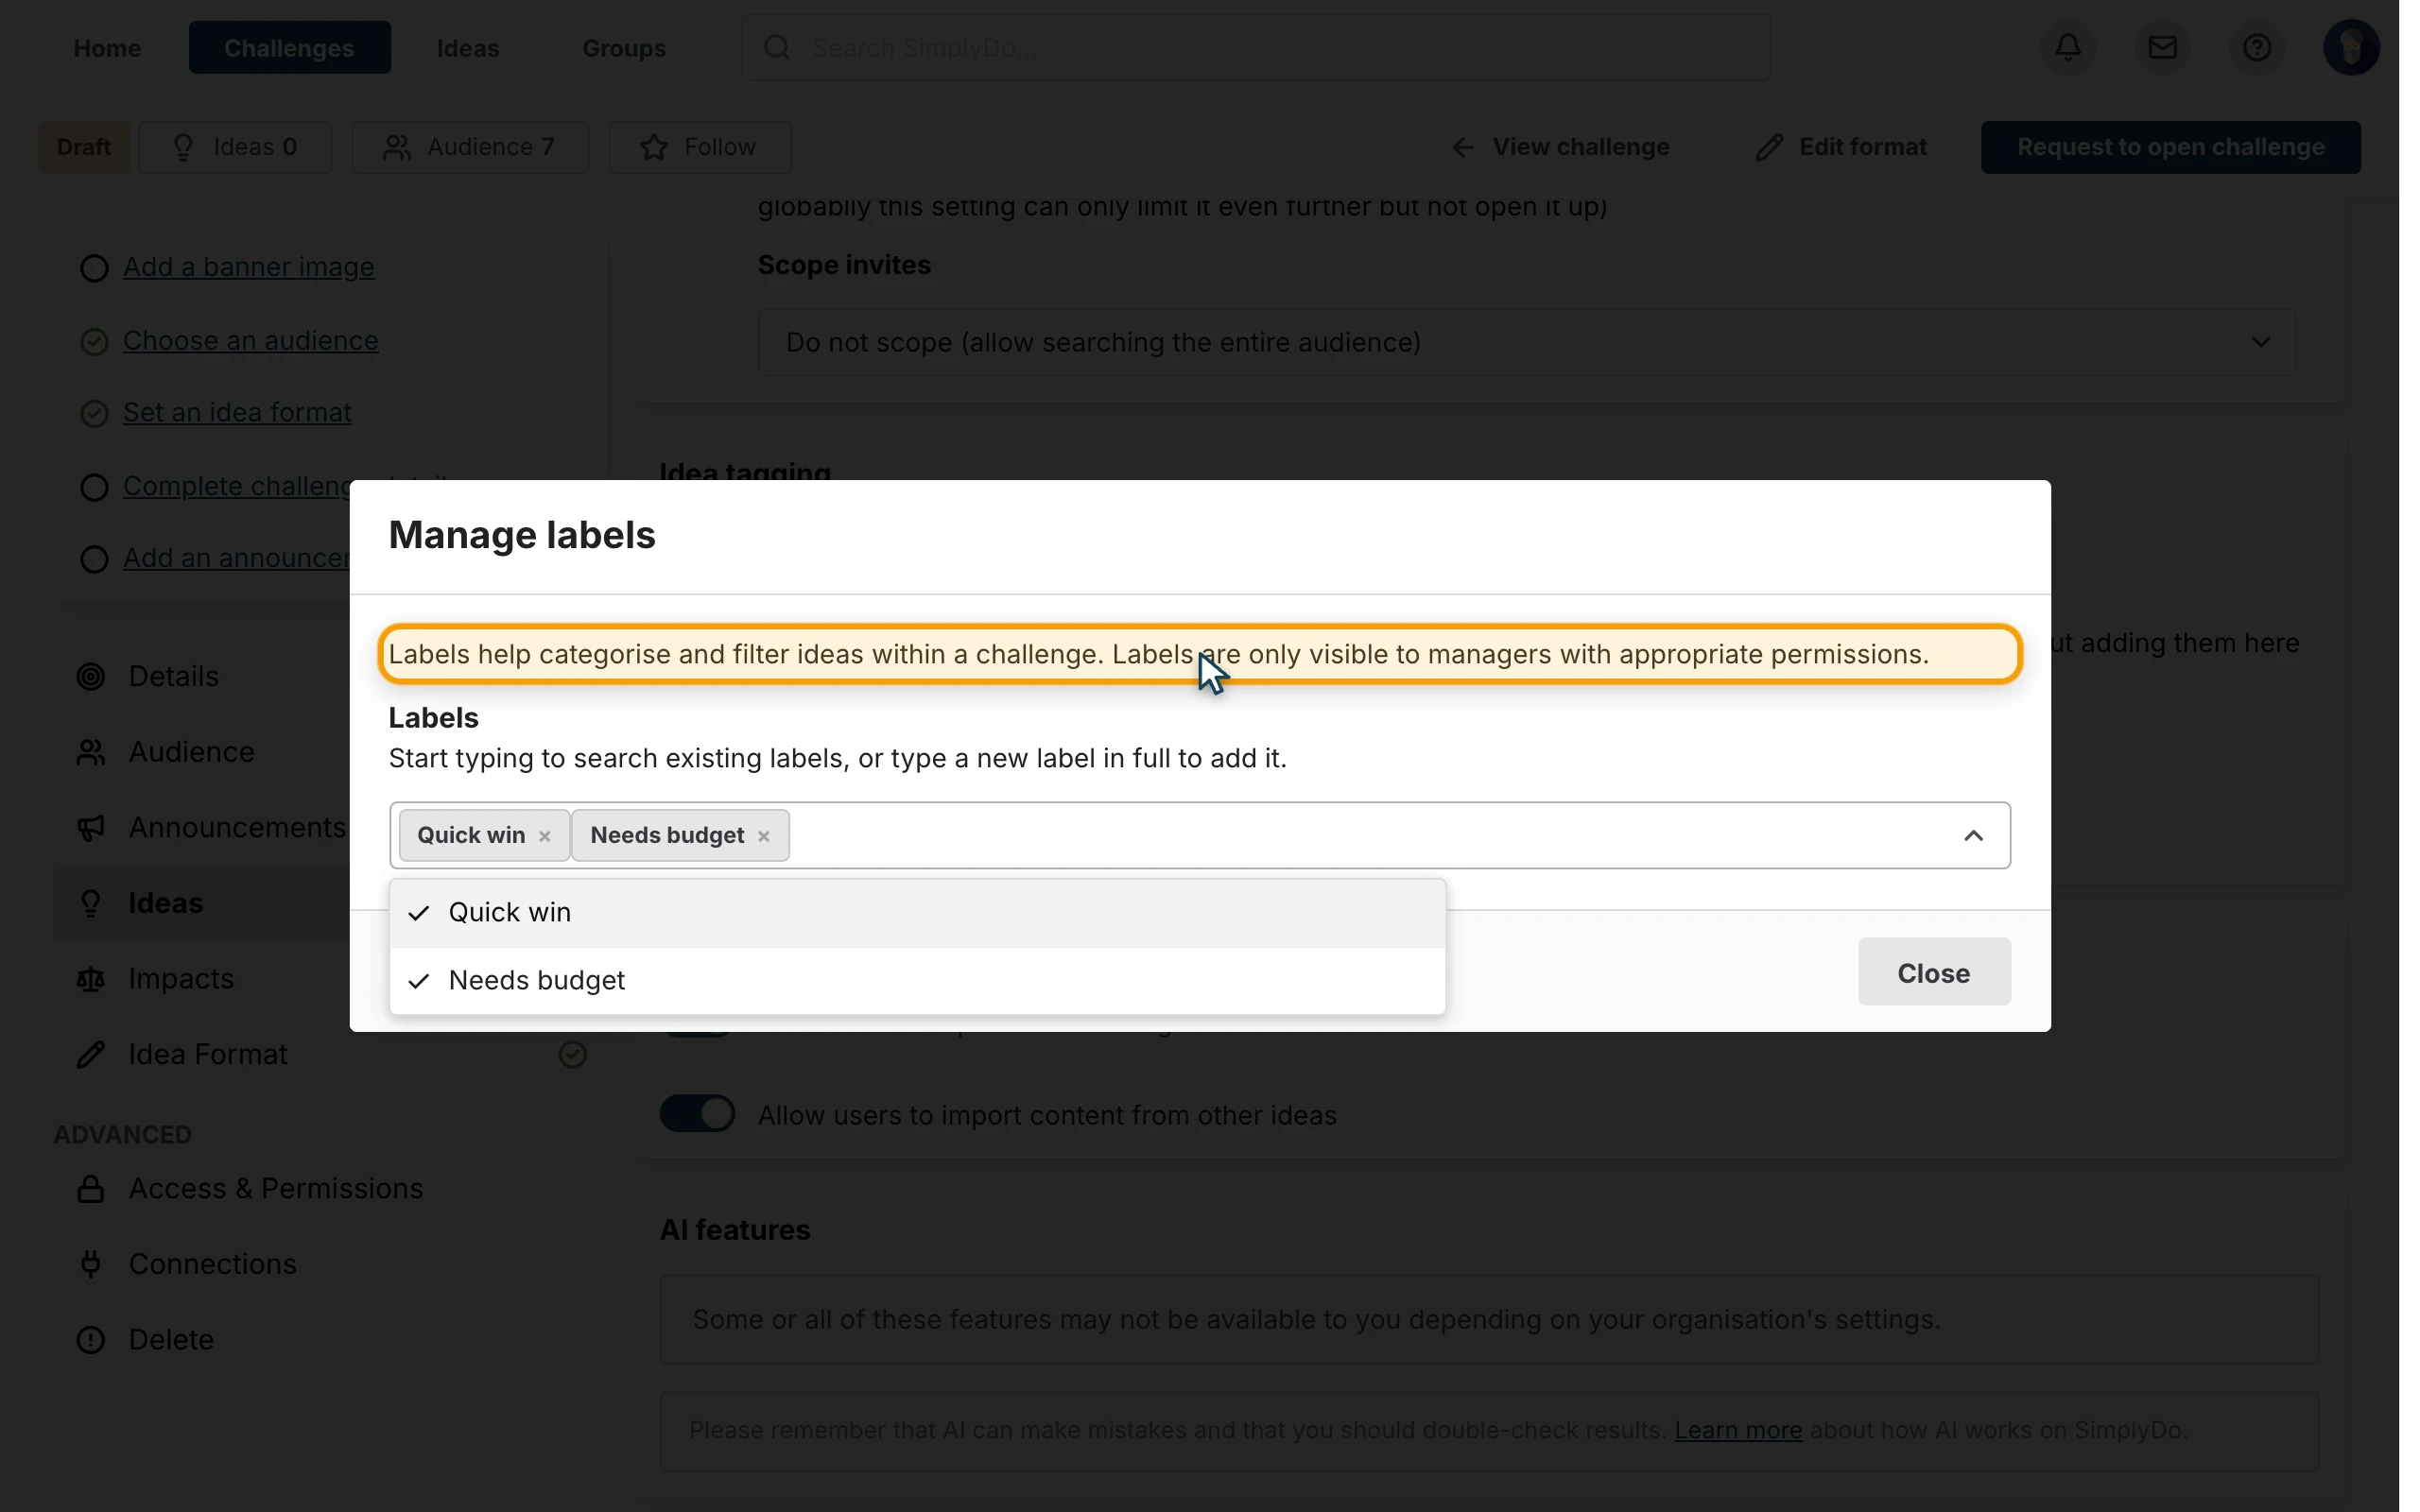Click the Learn more link about AI
This screenshot has width=2420, height=1512.
(1738, 1430)
